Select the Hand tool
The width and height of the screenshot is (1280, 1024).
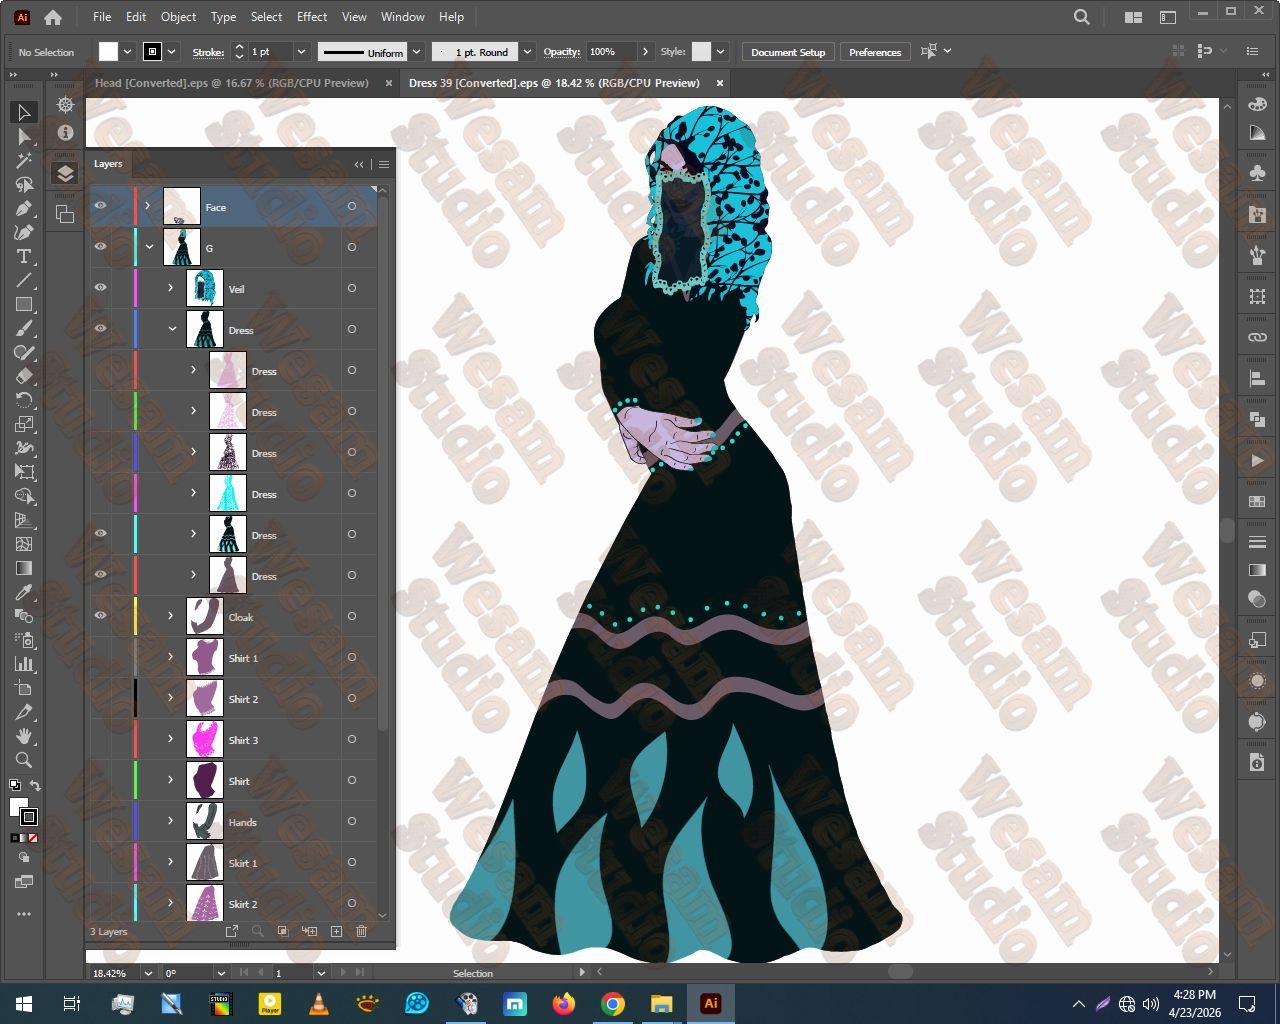coord(25,736)
